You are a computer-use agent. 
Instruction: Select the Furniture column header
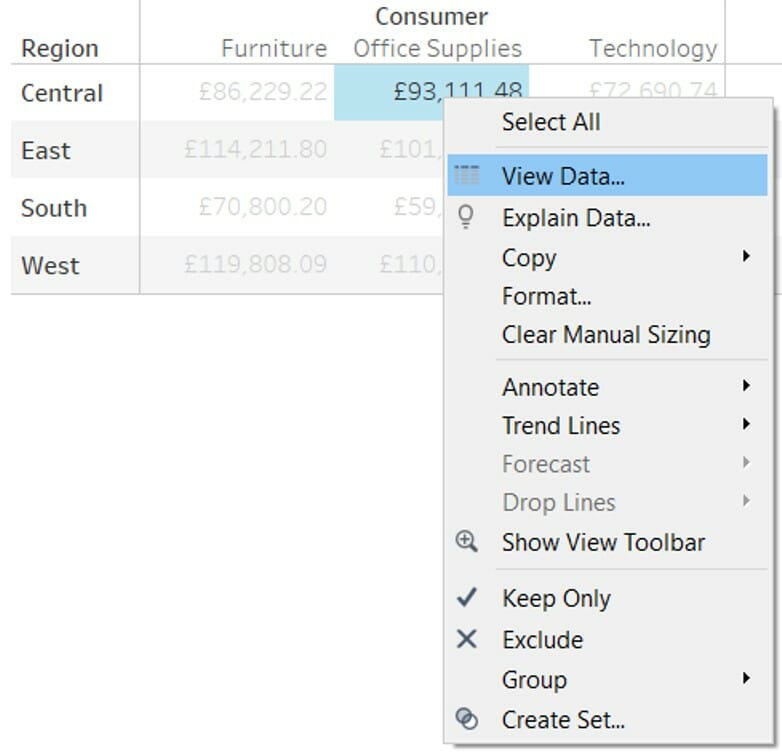point(274,48)
